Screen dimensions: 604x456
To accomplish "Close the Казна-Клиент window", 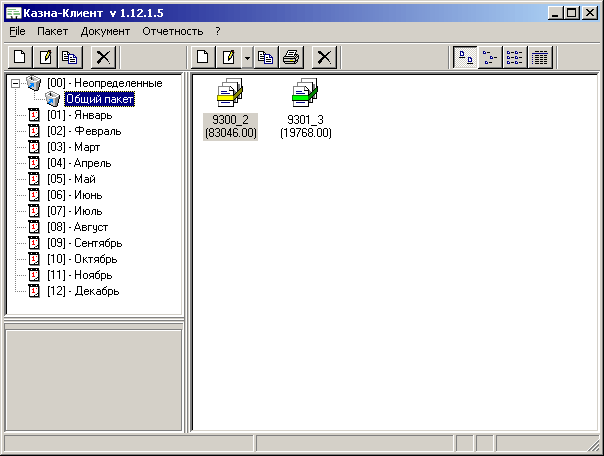I will [x=590, y=13].
